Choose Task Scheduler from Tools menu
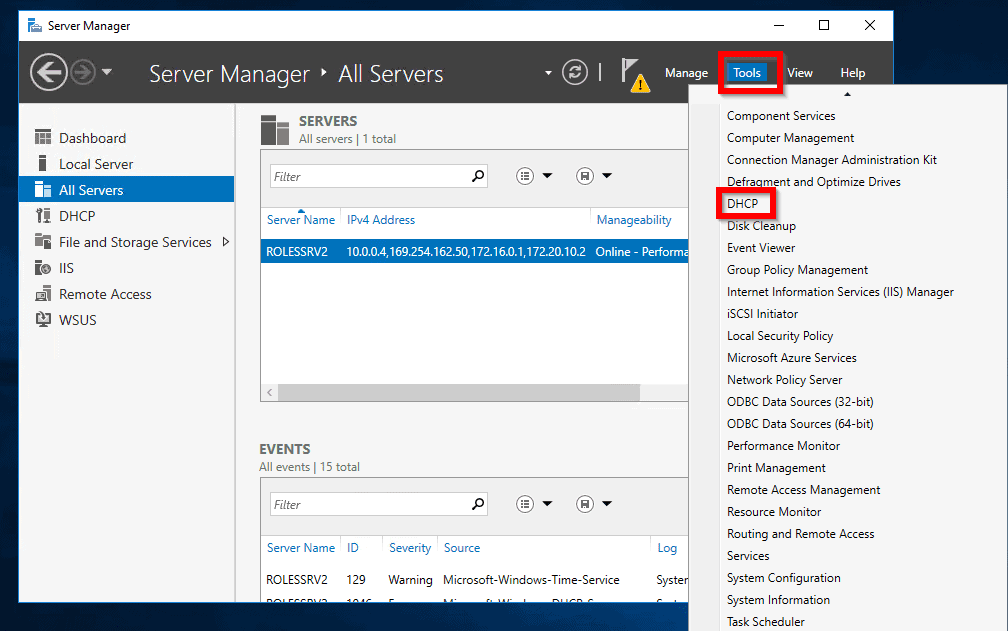 point(766,621)
